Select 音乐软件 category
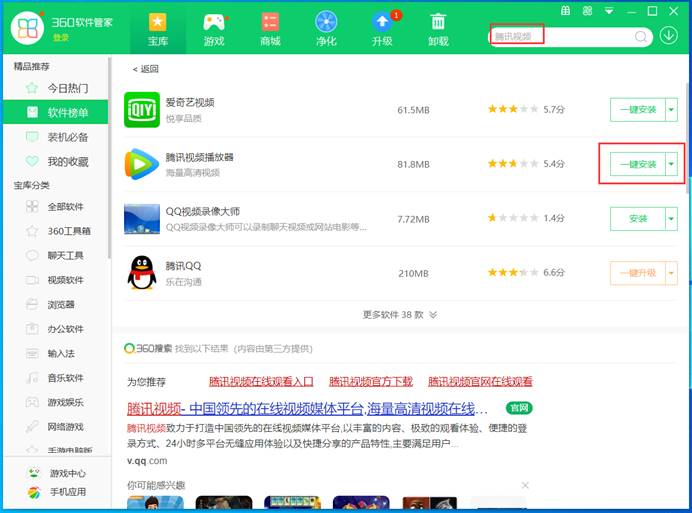This screenshot has width=692, height=513. [x=56, y=377]
